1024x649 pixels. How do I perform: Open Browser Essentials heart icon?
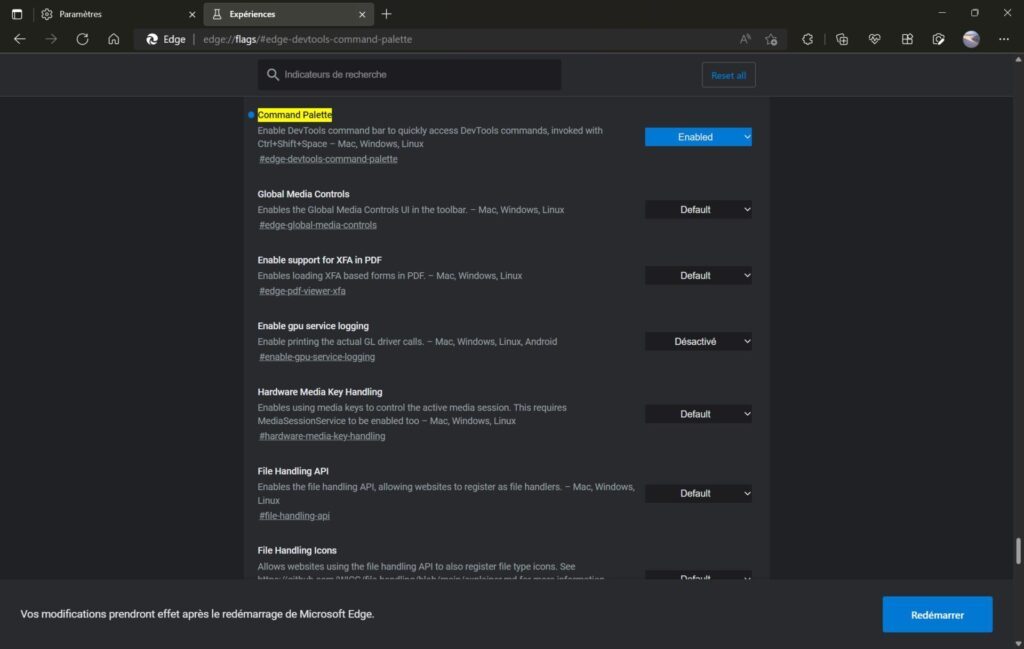tap(874, 39)
